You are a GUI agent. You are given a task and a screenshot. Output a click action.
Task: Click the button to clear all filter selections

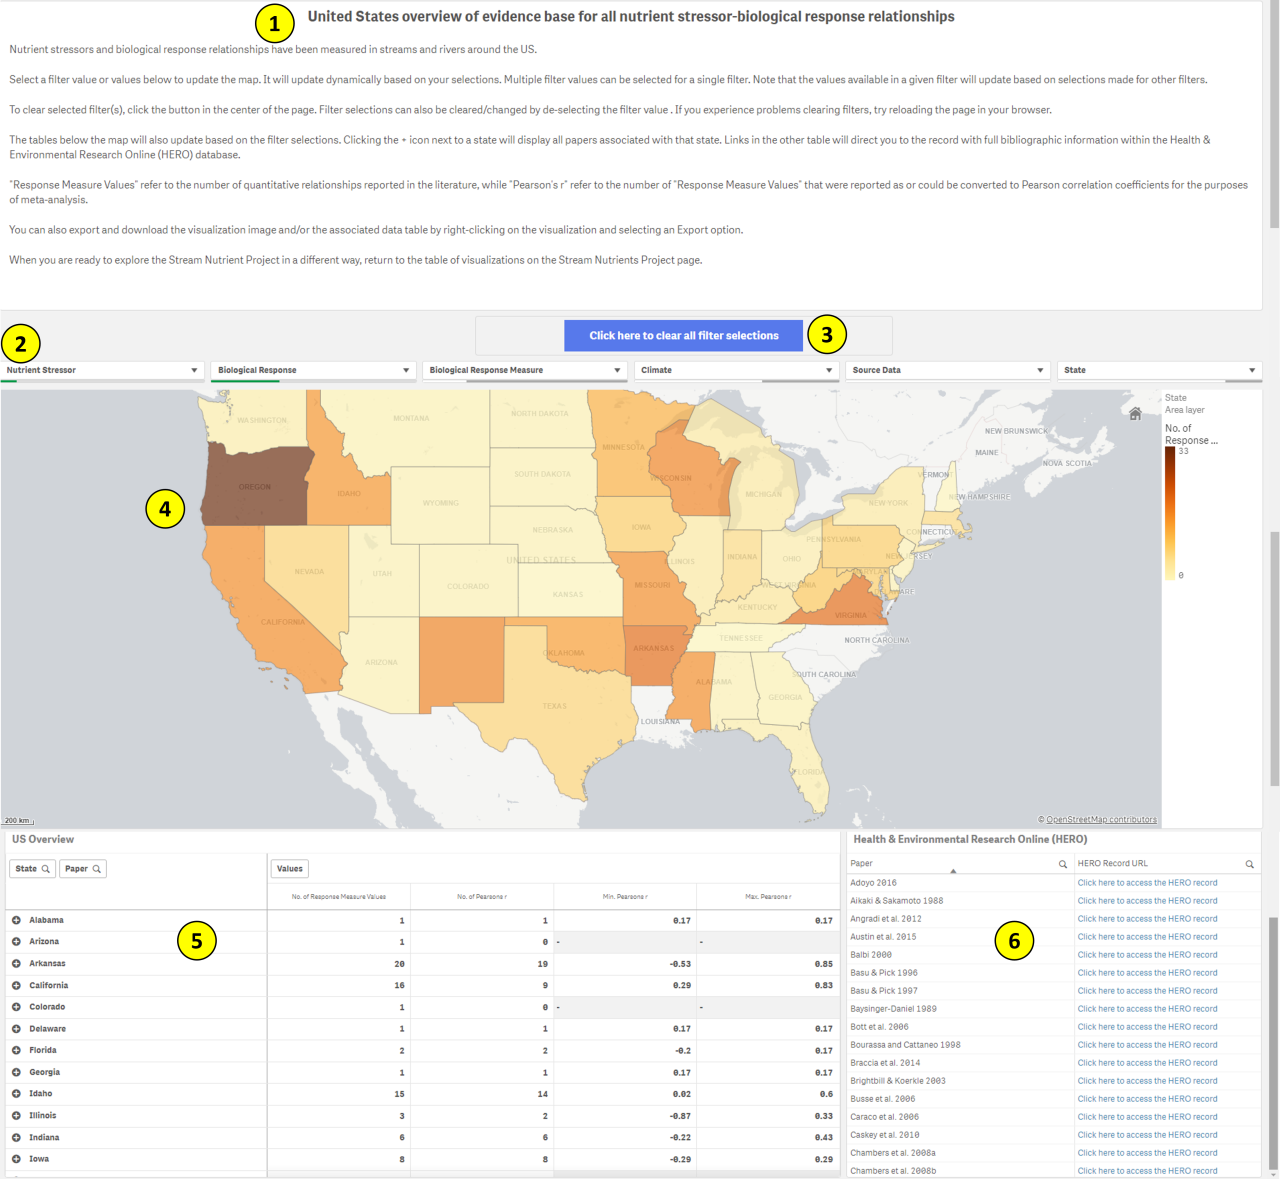pos(683,335)
